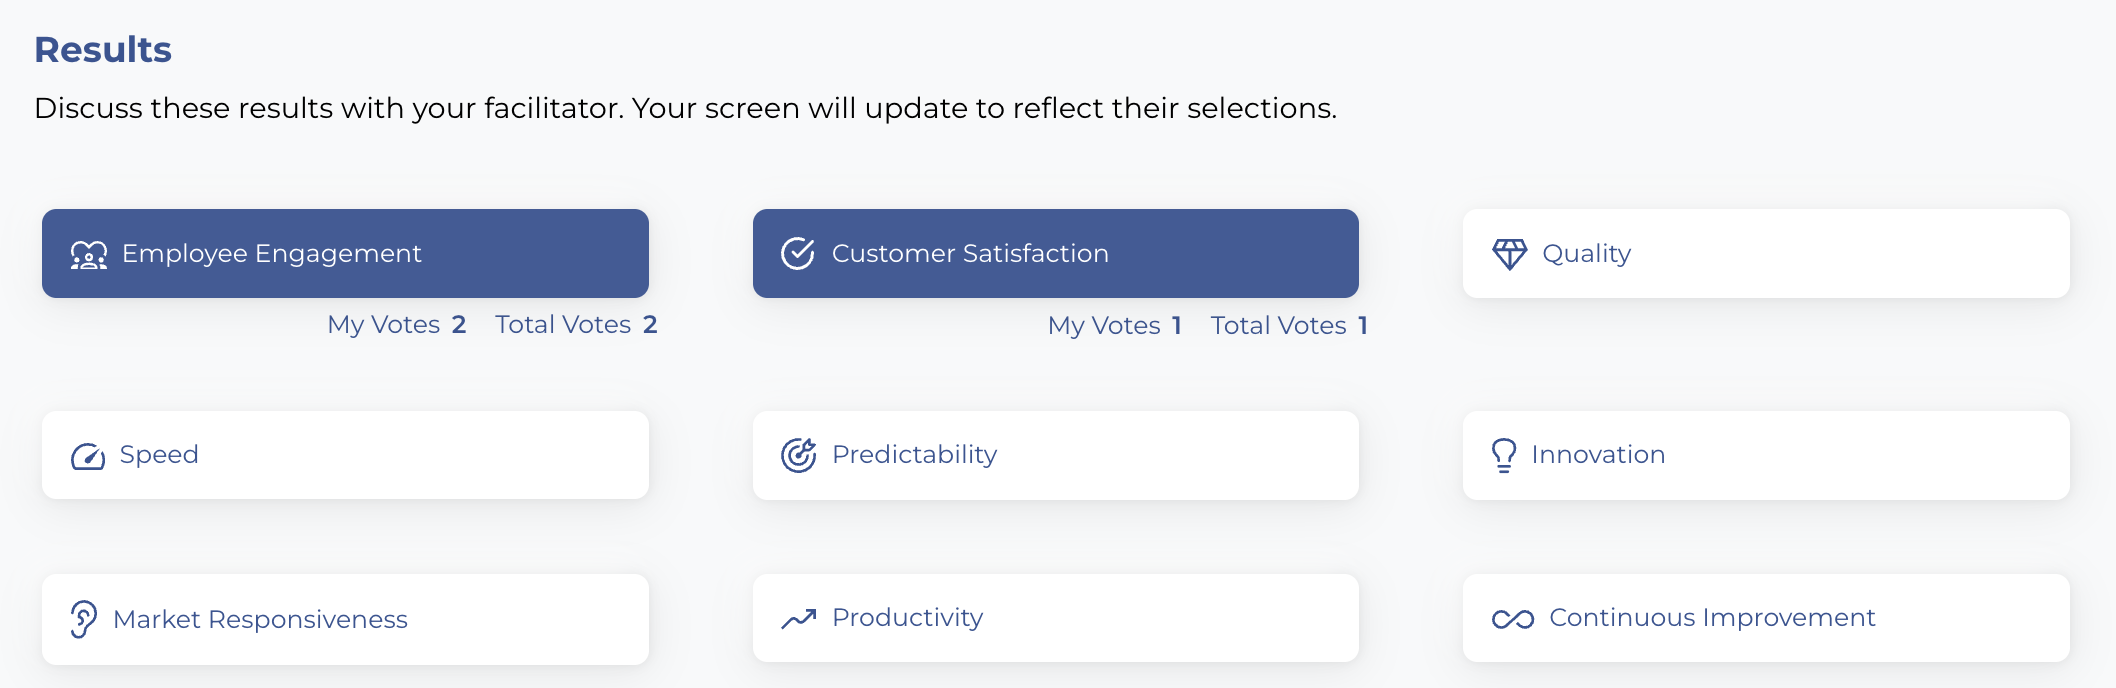This screenshot has width=2116, height=688.
Task: Click the Continuous Improvement infinity icon
Action: [x=1512, y=619]
